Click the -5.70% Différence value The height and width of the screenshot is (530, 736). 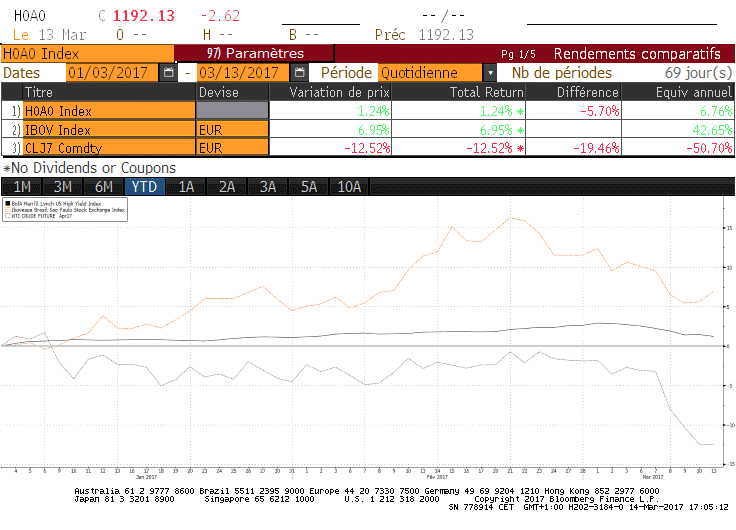coord(600,111)
